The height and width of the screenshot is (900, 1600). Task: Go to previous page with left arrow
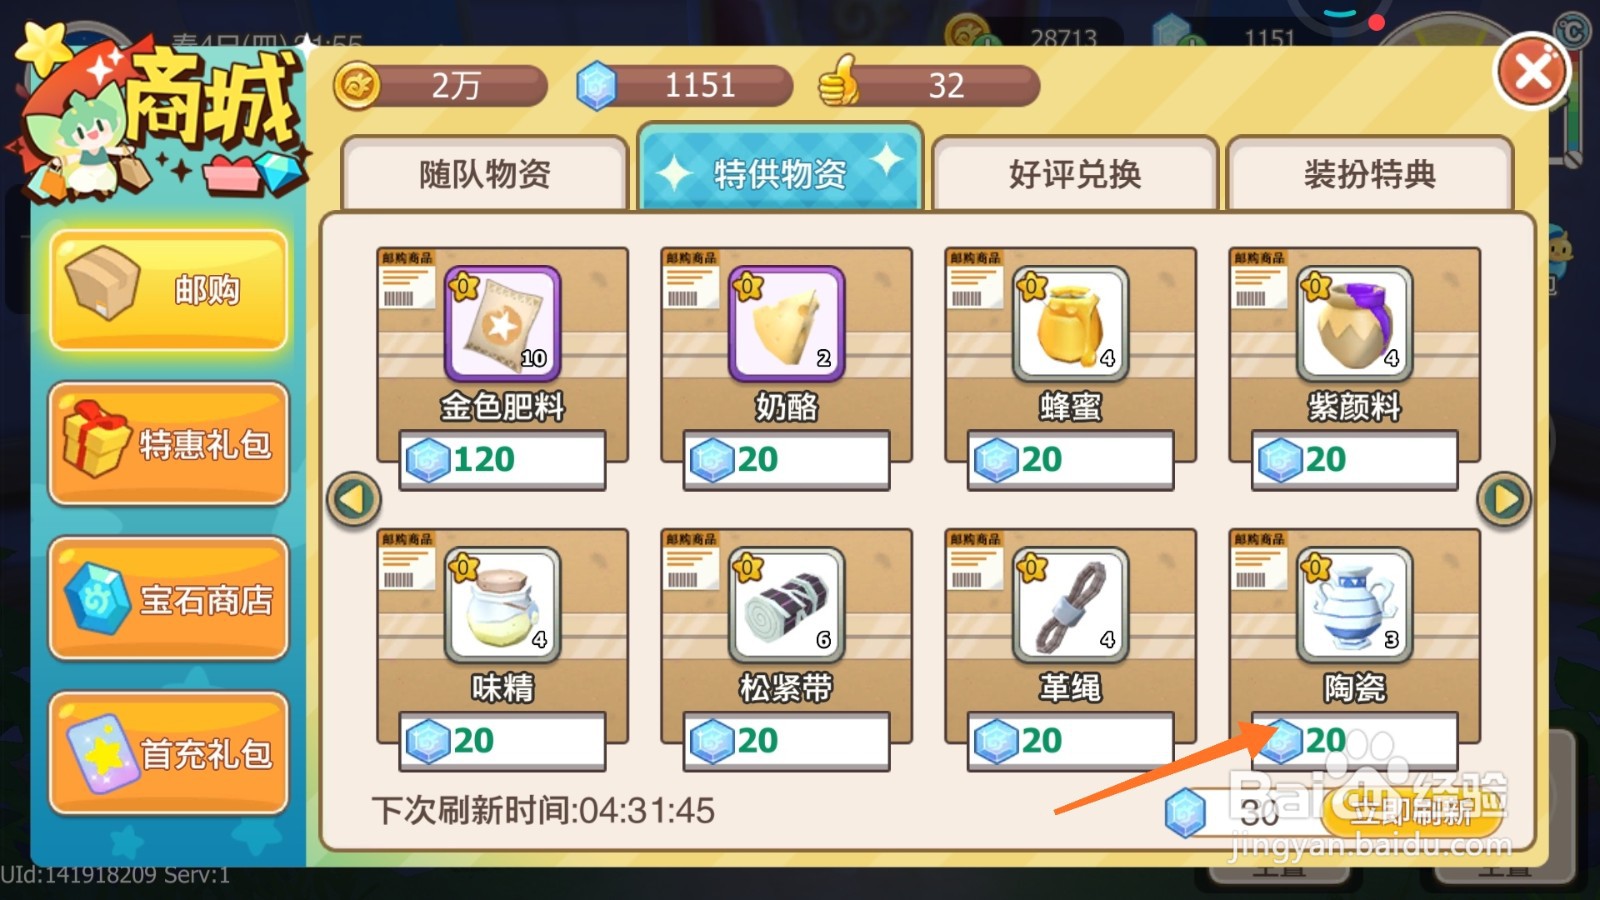click(x=354, y=499)
